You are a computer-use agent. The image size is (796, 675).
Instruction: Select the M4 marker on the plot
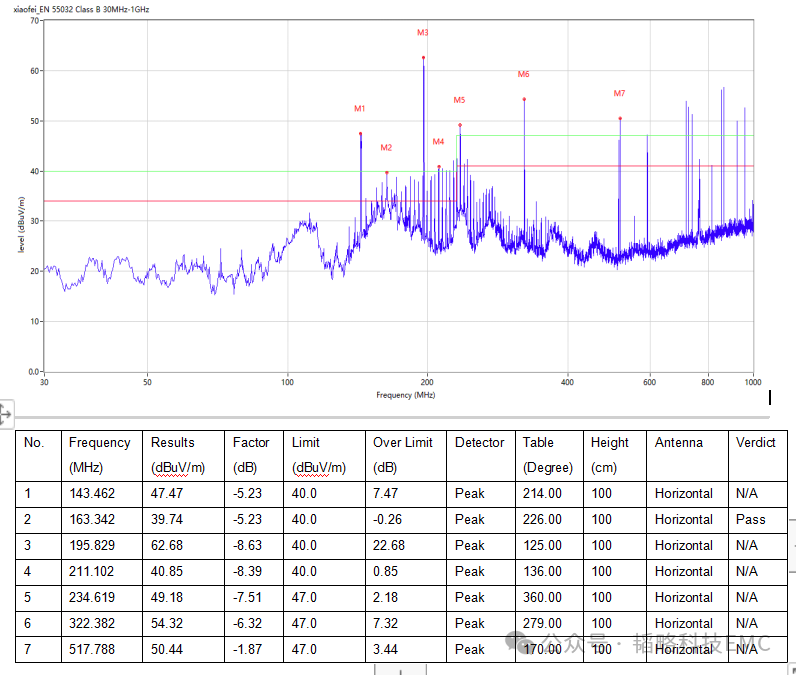pos(438,167)
